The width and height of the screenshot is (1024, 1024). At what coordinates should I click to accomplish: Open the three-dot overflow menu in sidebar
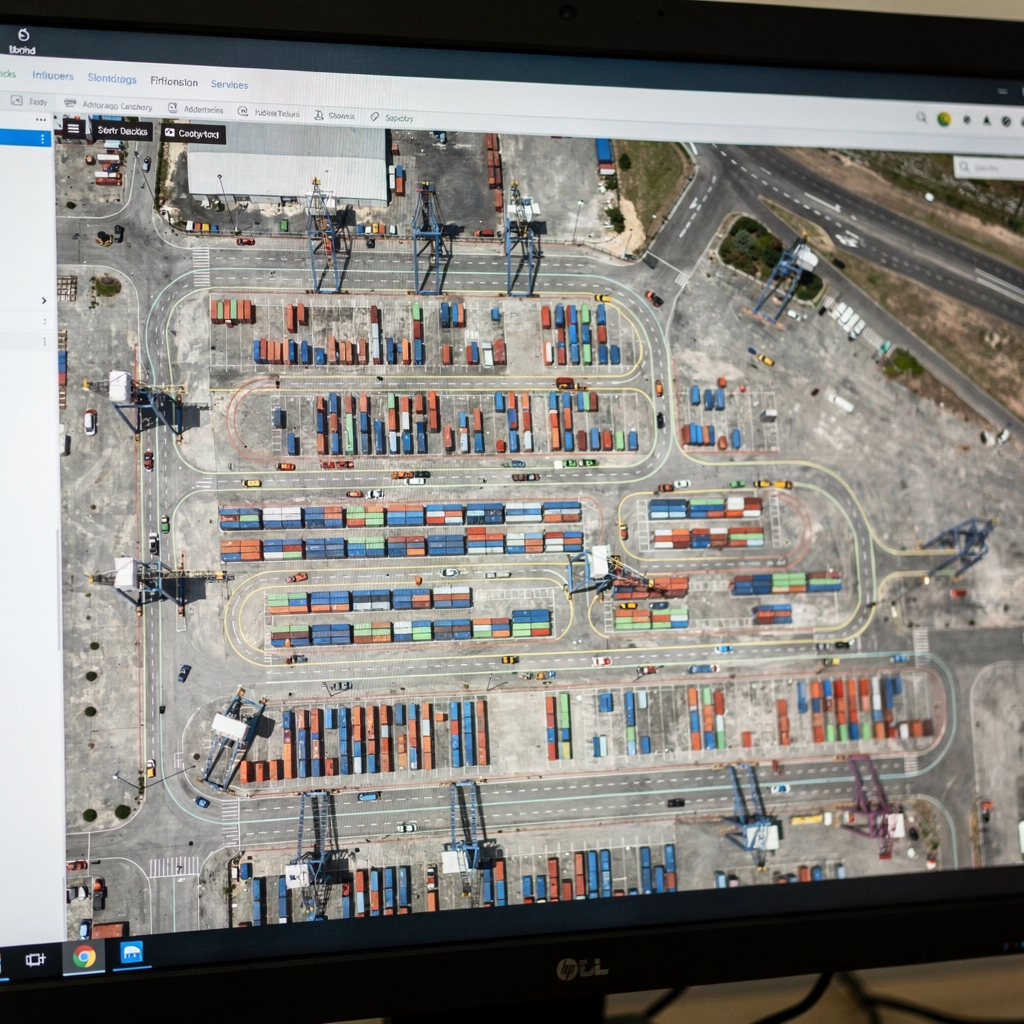point(40,119)
